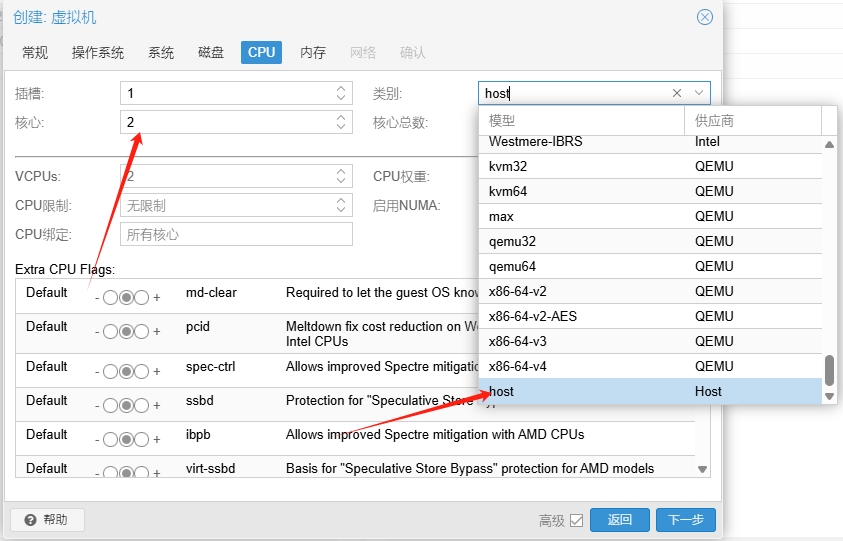
Task: Toggle the advanced options checkbox
Action: [576, 520]
